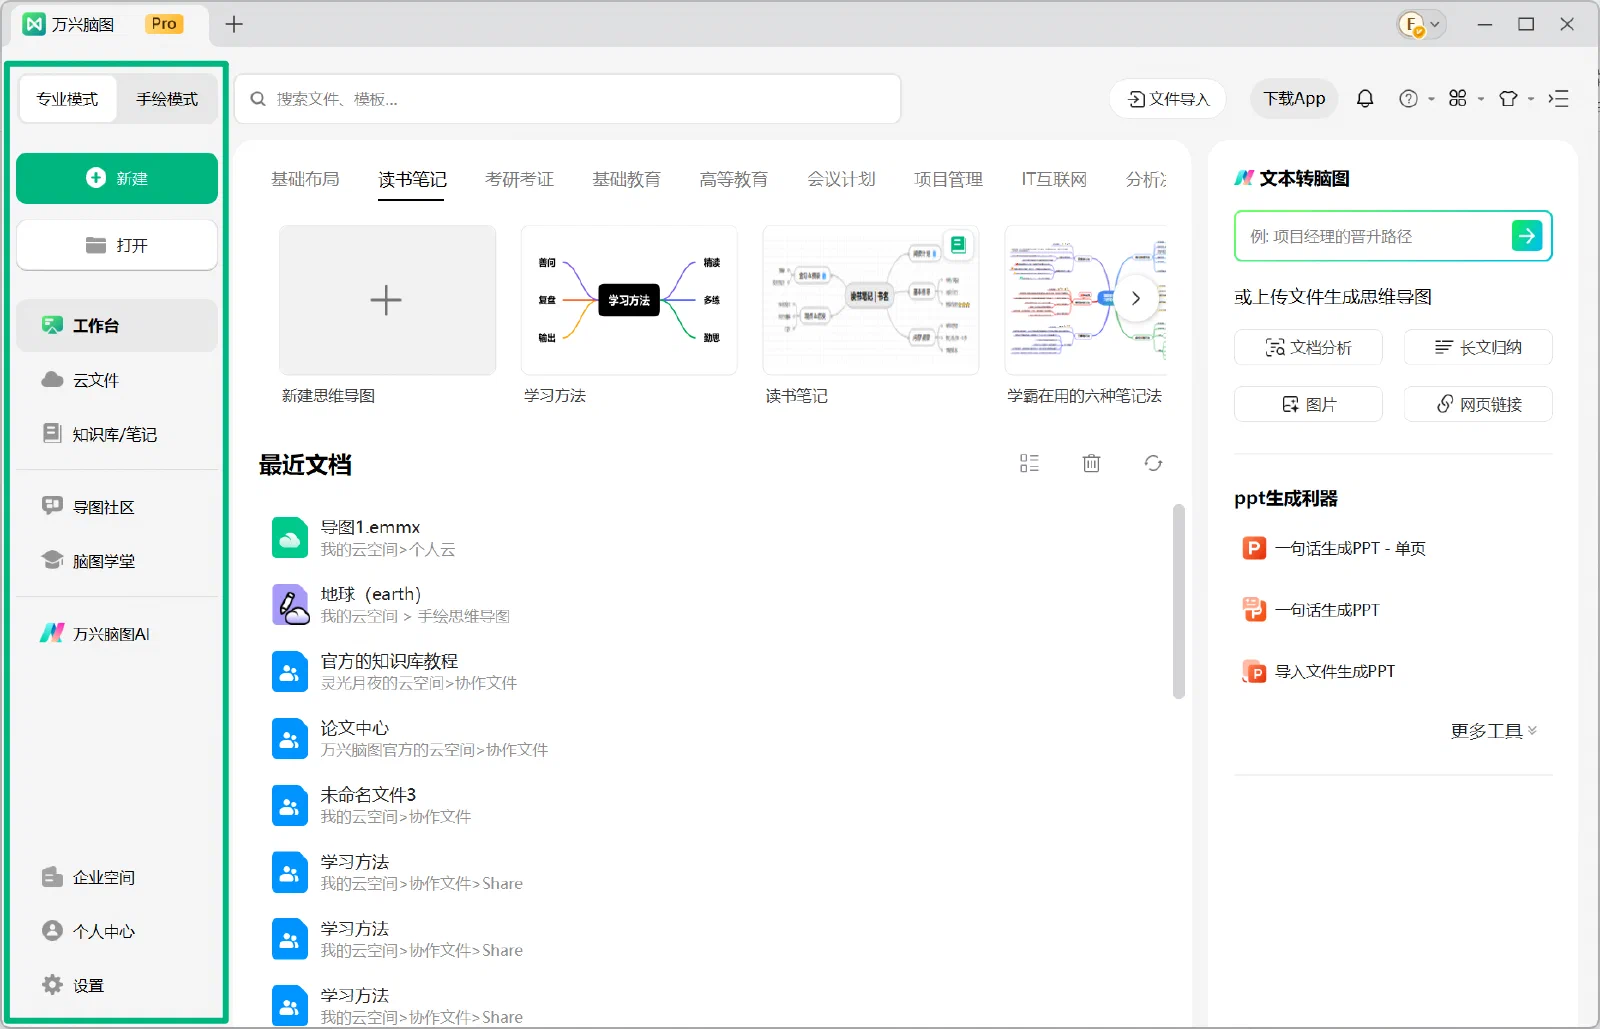Open 企业空间 in the sidebar

(117, 877)
